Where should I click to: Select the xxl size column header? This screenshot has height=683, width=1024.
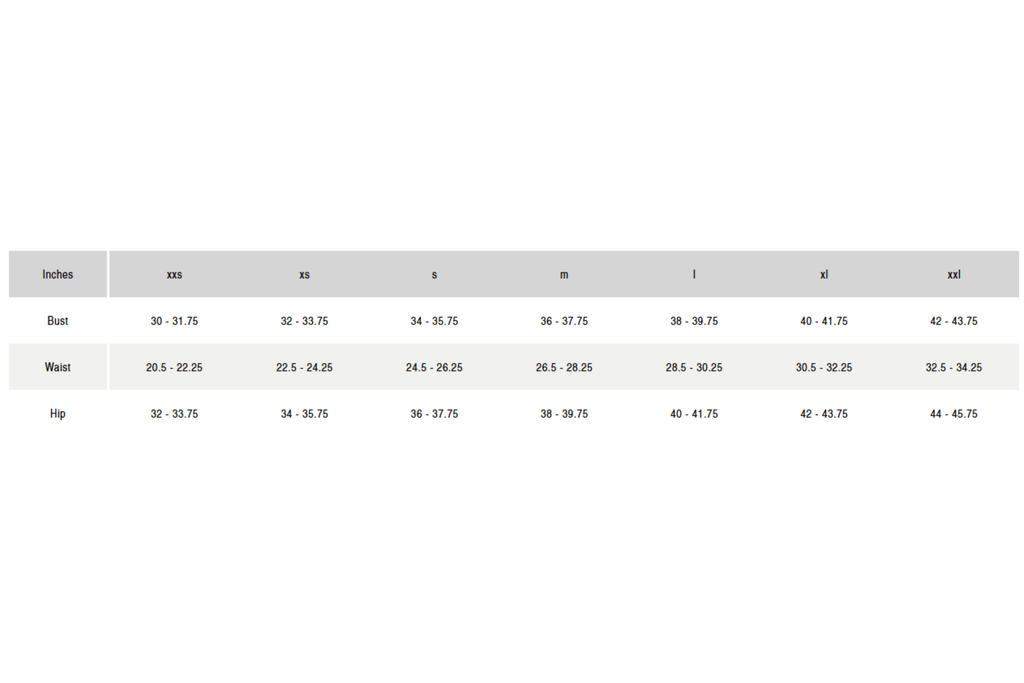tap(954, 275)
